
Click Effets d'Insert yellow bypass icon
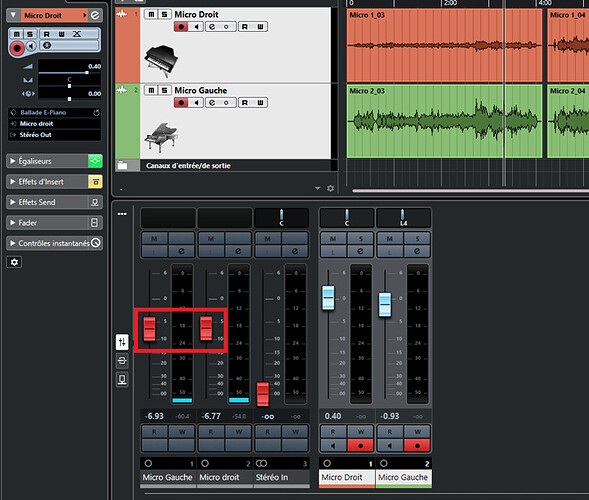coord(95,182)
